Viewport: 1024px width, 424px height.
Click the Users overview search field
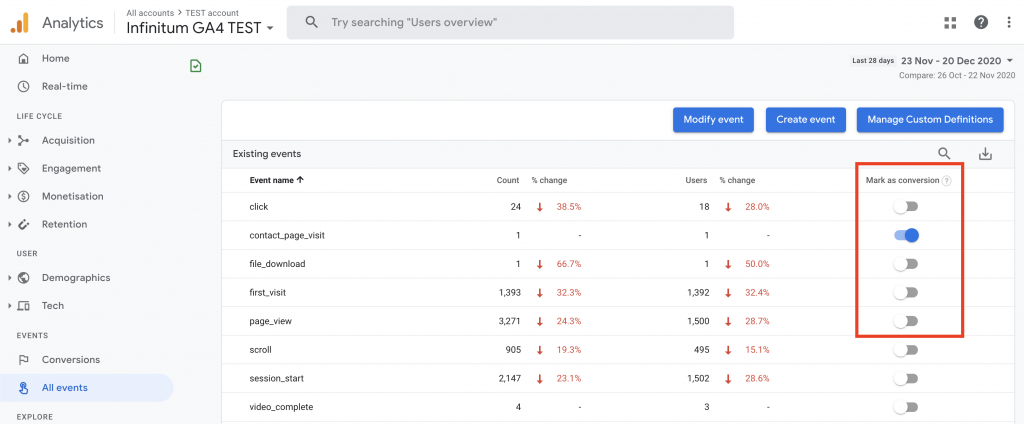pos(510,23)
